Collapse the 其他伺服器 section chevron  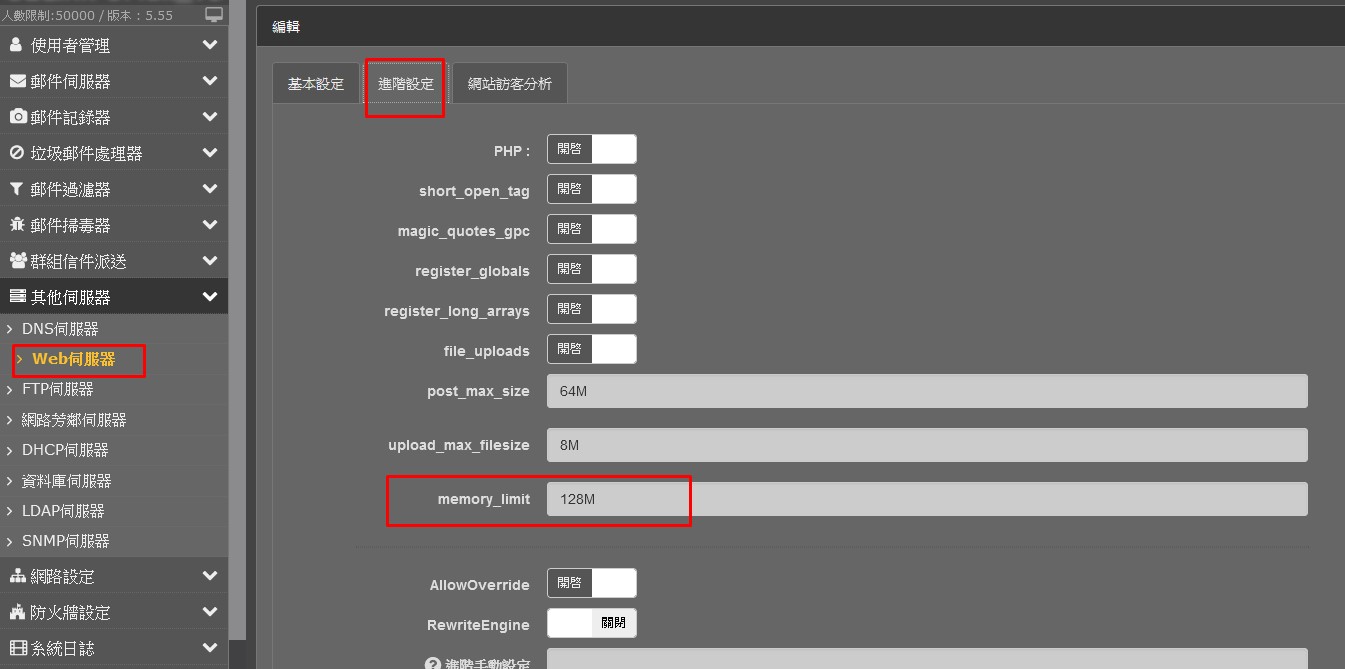[x=209, y=297]
